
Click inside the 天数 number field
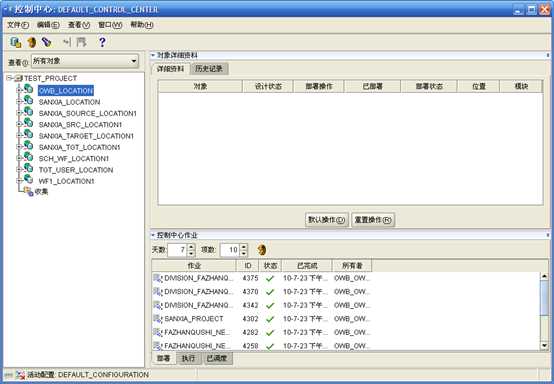tap(177, 250)
